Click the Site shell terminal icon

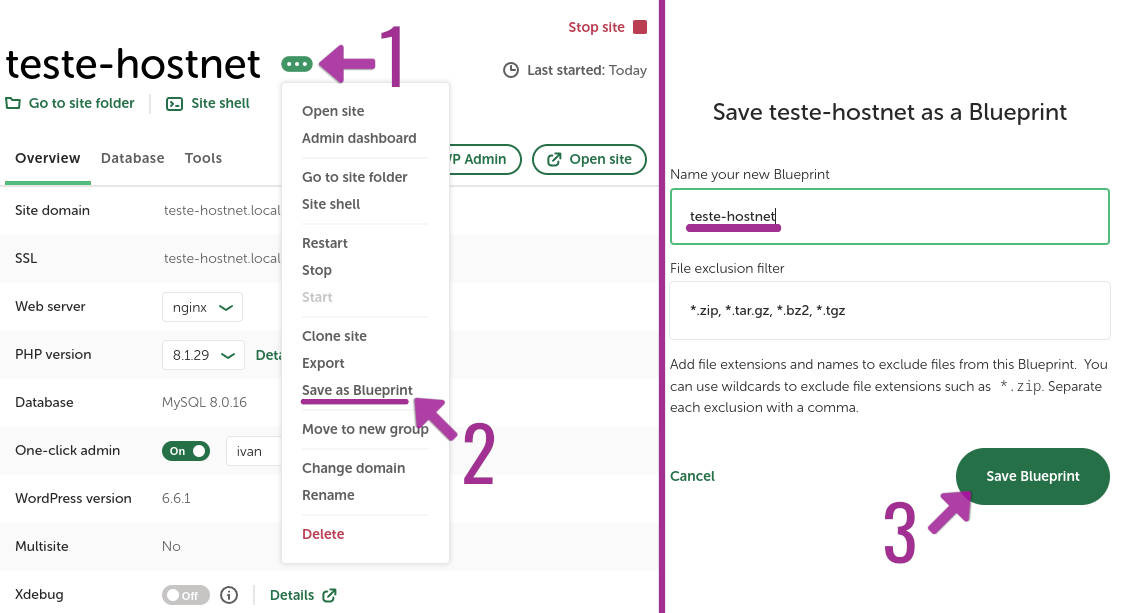(x=175, y=104)
